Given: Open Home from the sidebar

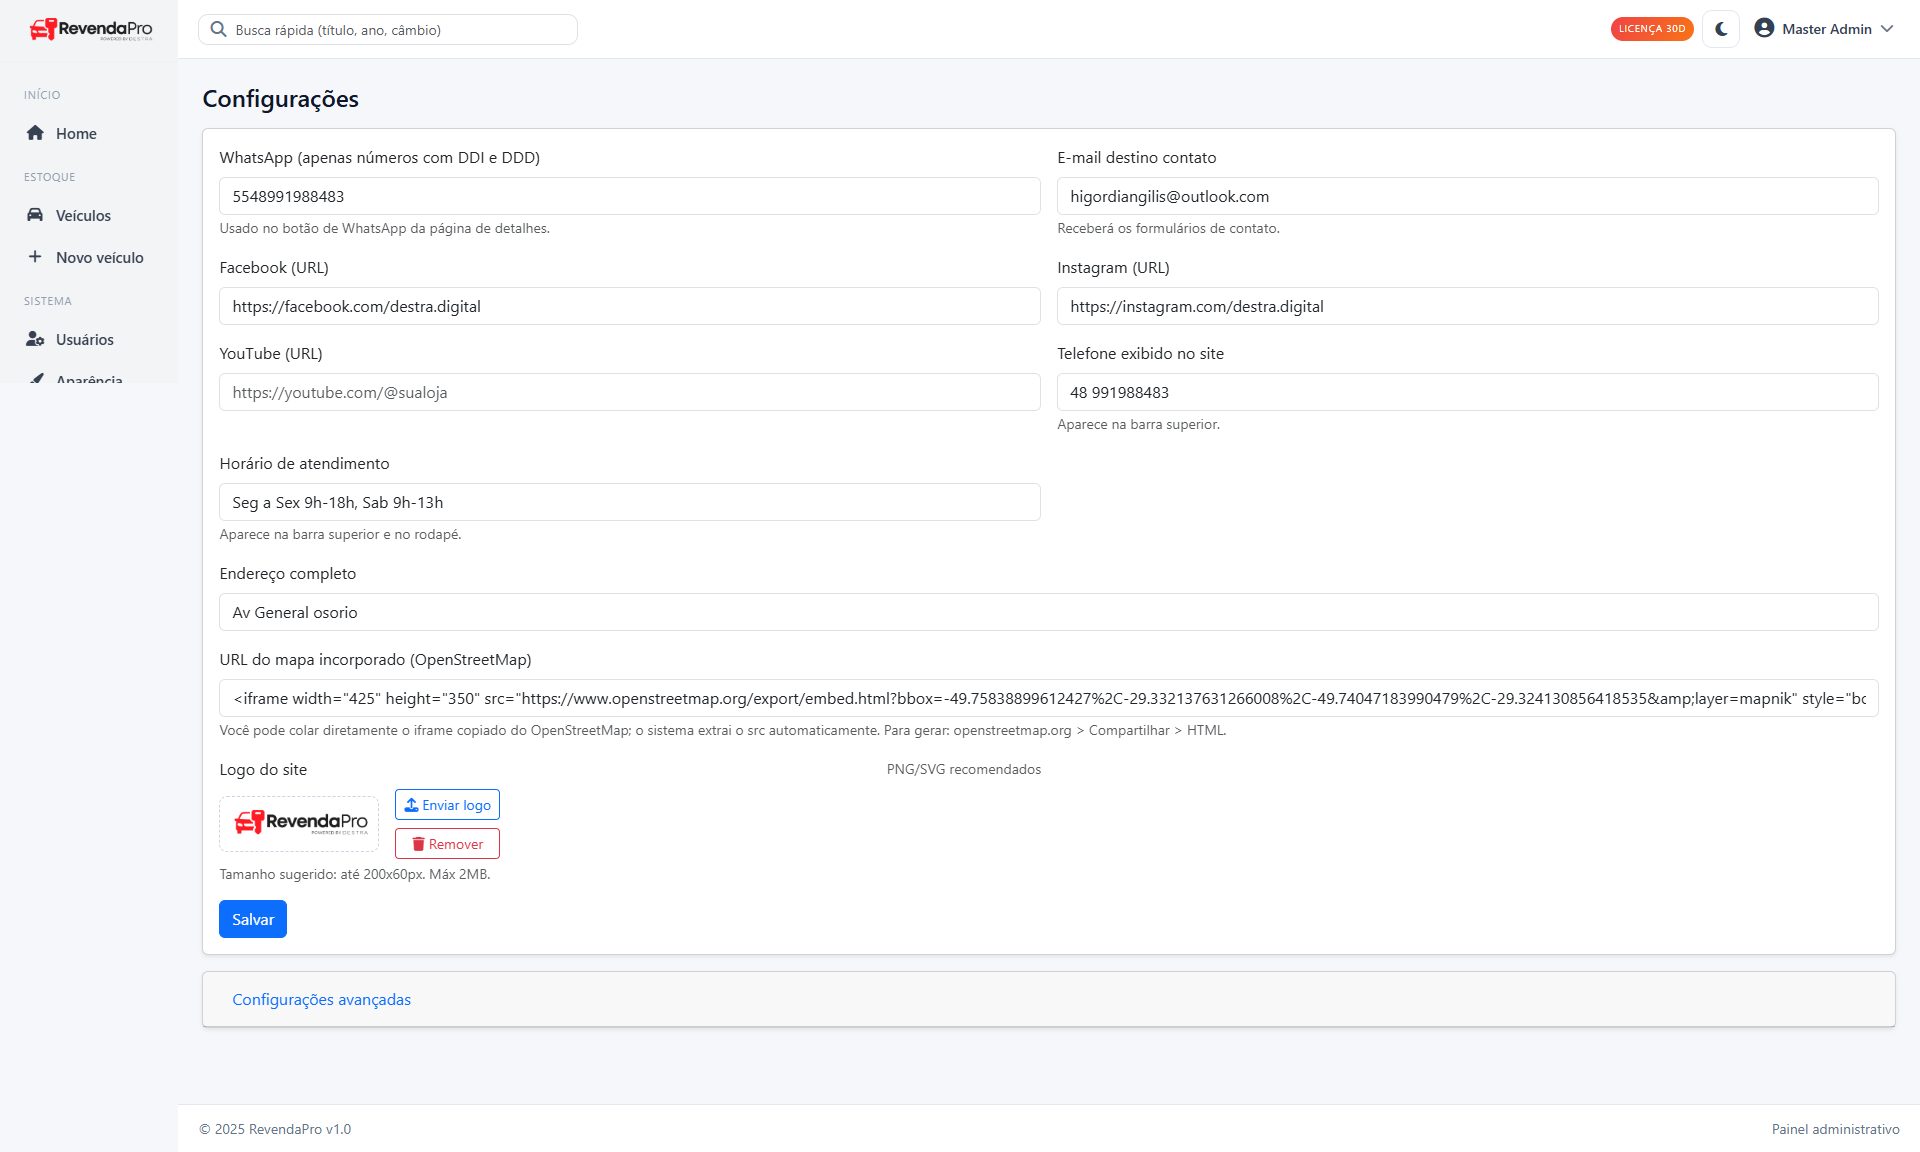Looking at the screenshot, I should point(76,134).
